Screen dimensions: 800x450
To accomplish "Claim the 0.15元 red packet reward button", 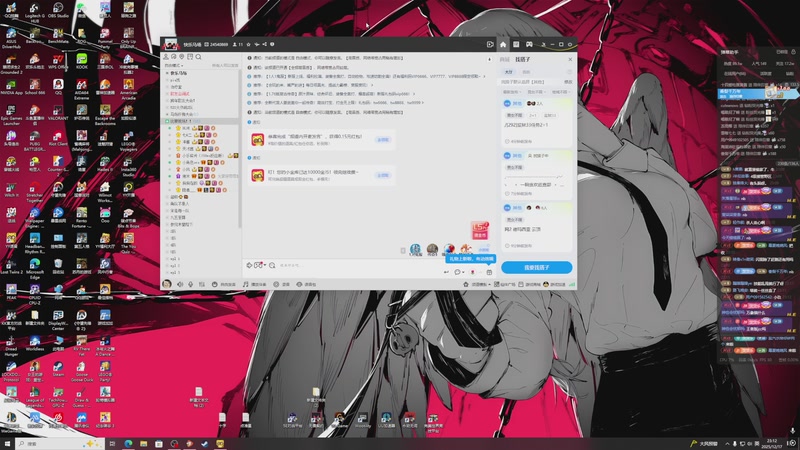I will (383, 139).
